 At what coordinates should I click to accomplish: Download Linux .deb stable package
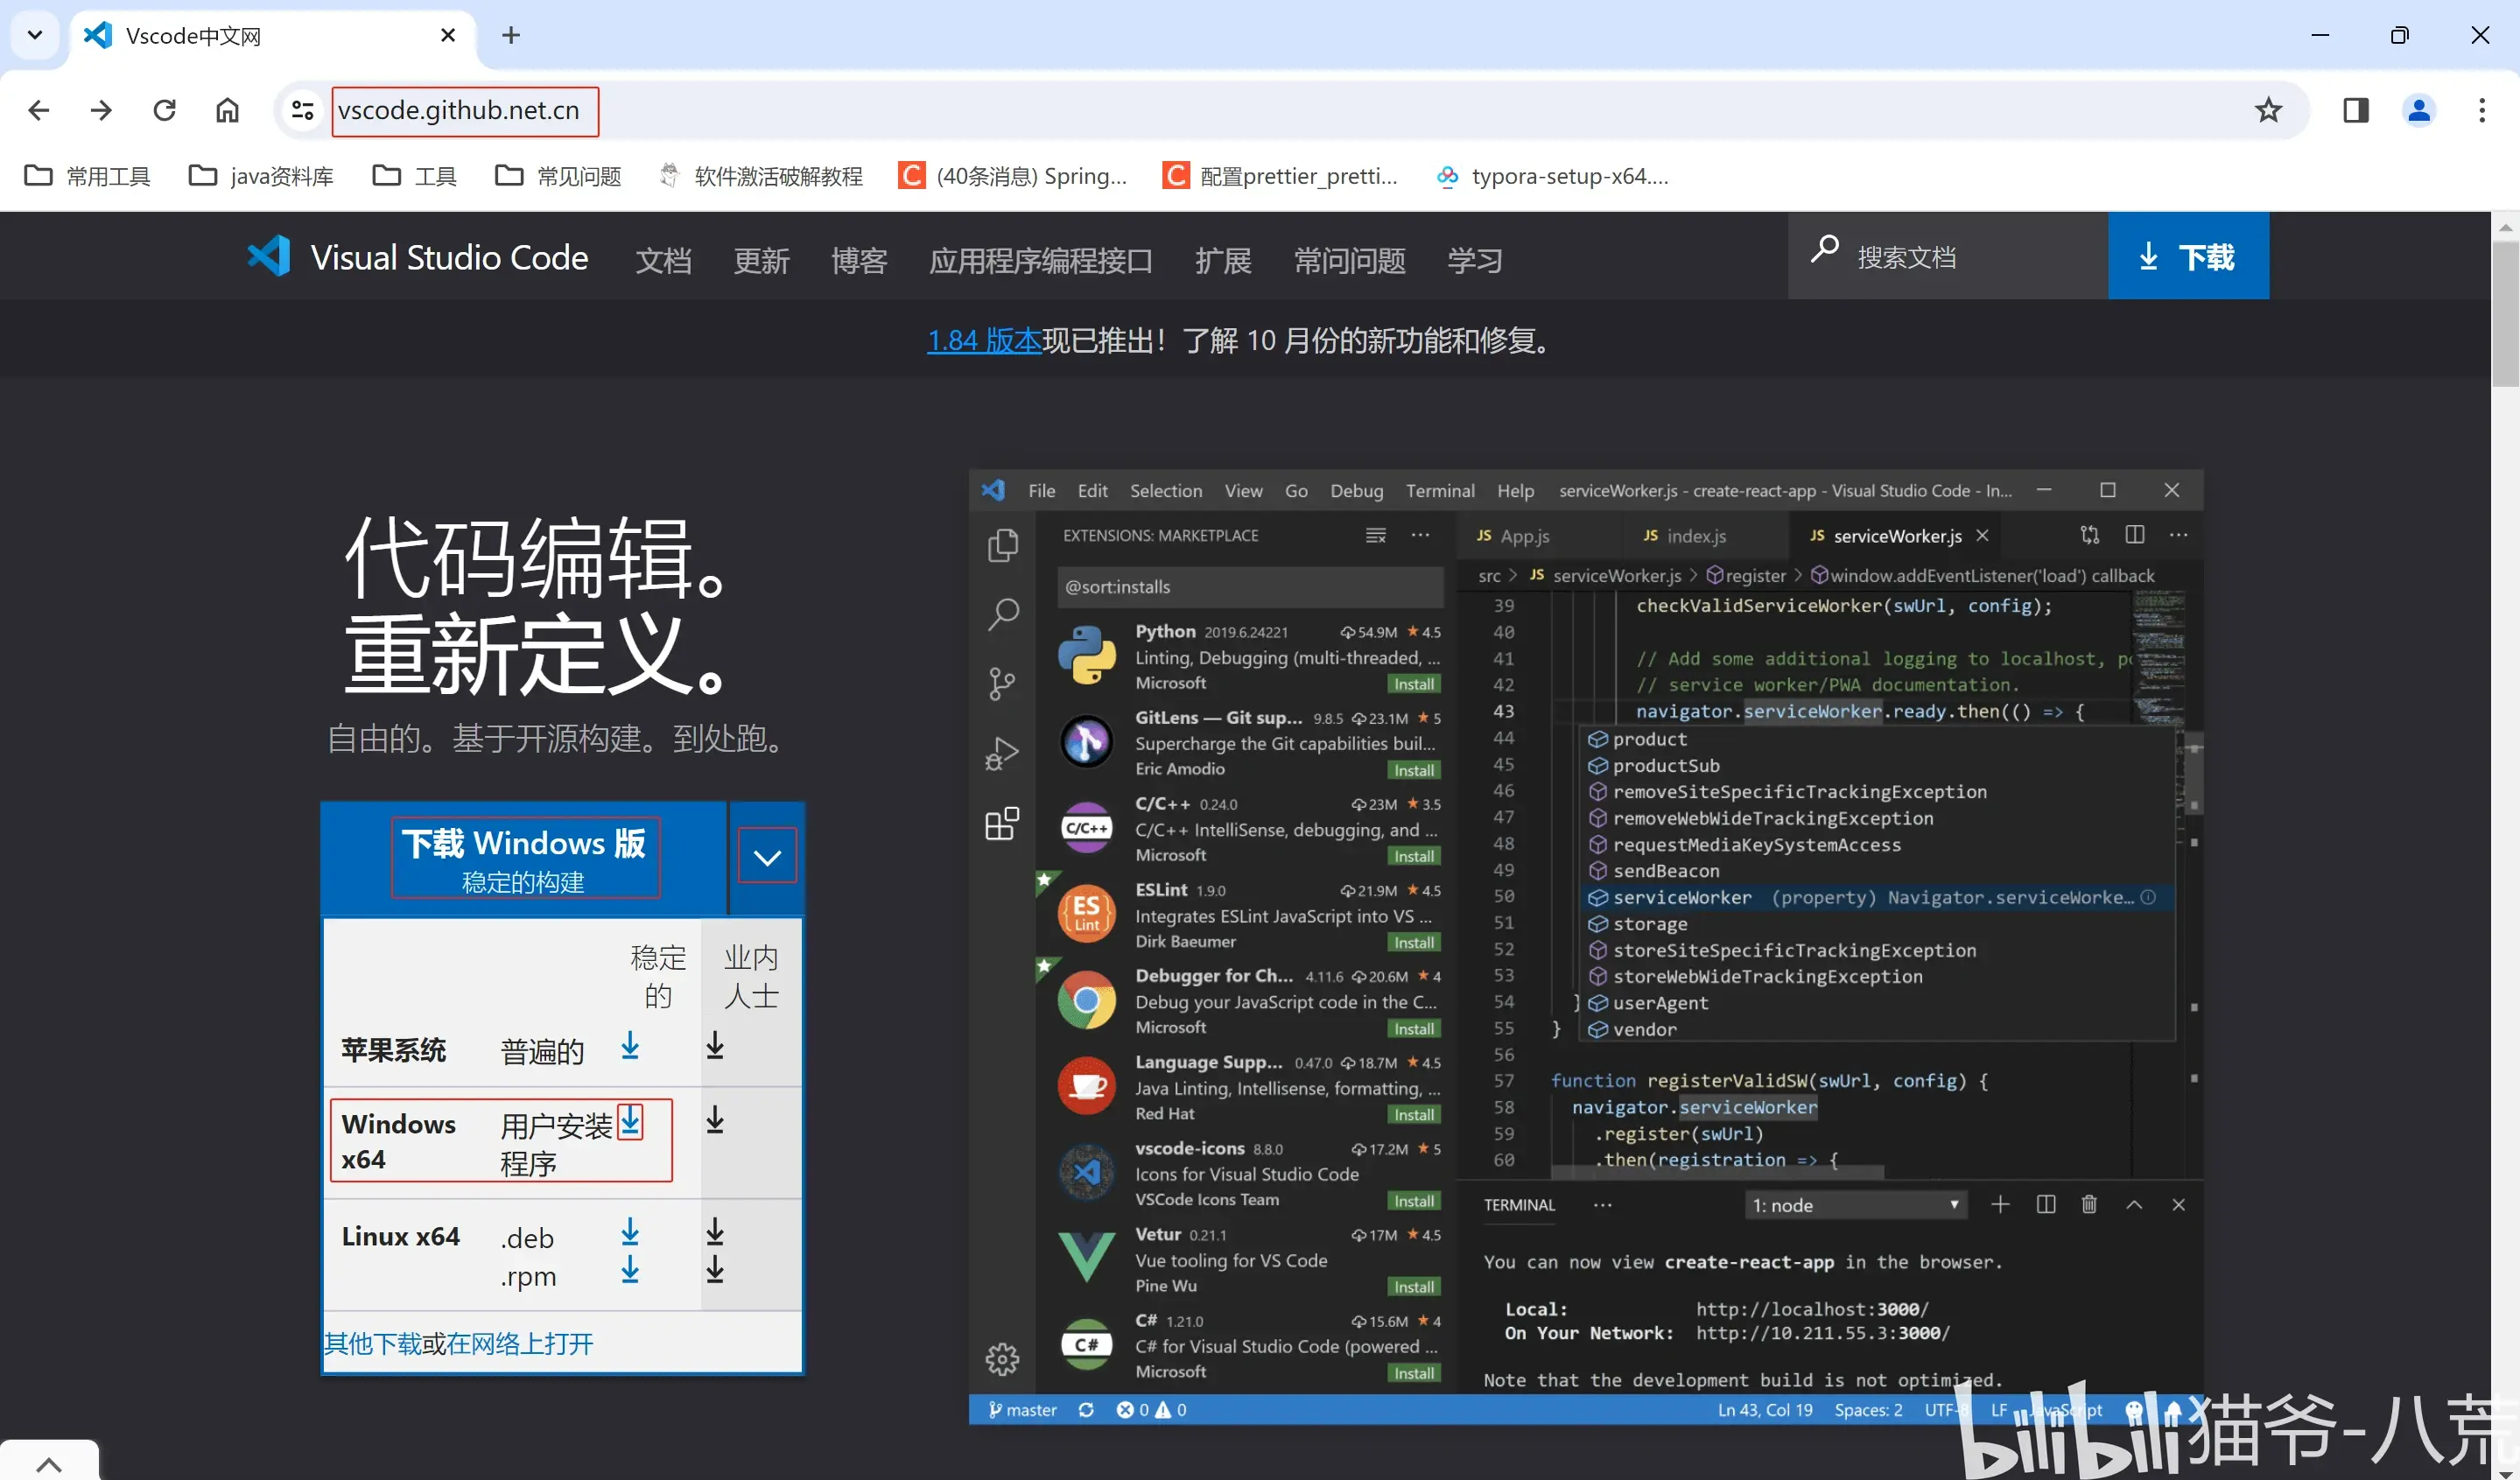tap(630, 1232)
